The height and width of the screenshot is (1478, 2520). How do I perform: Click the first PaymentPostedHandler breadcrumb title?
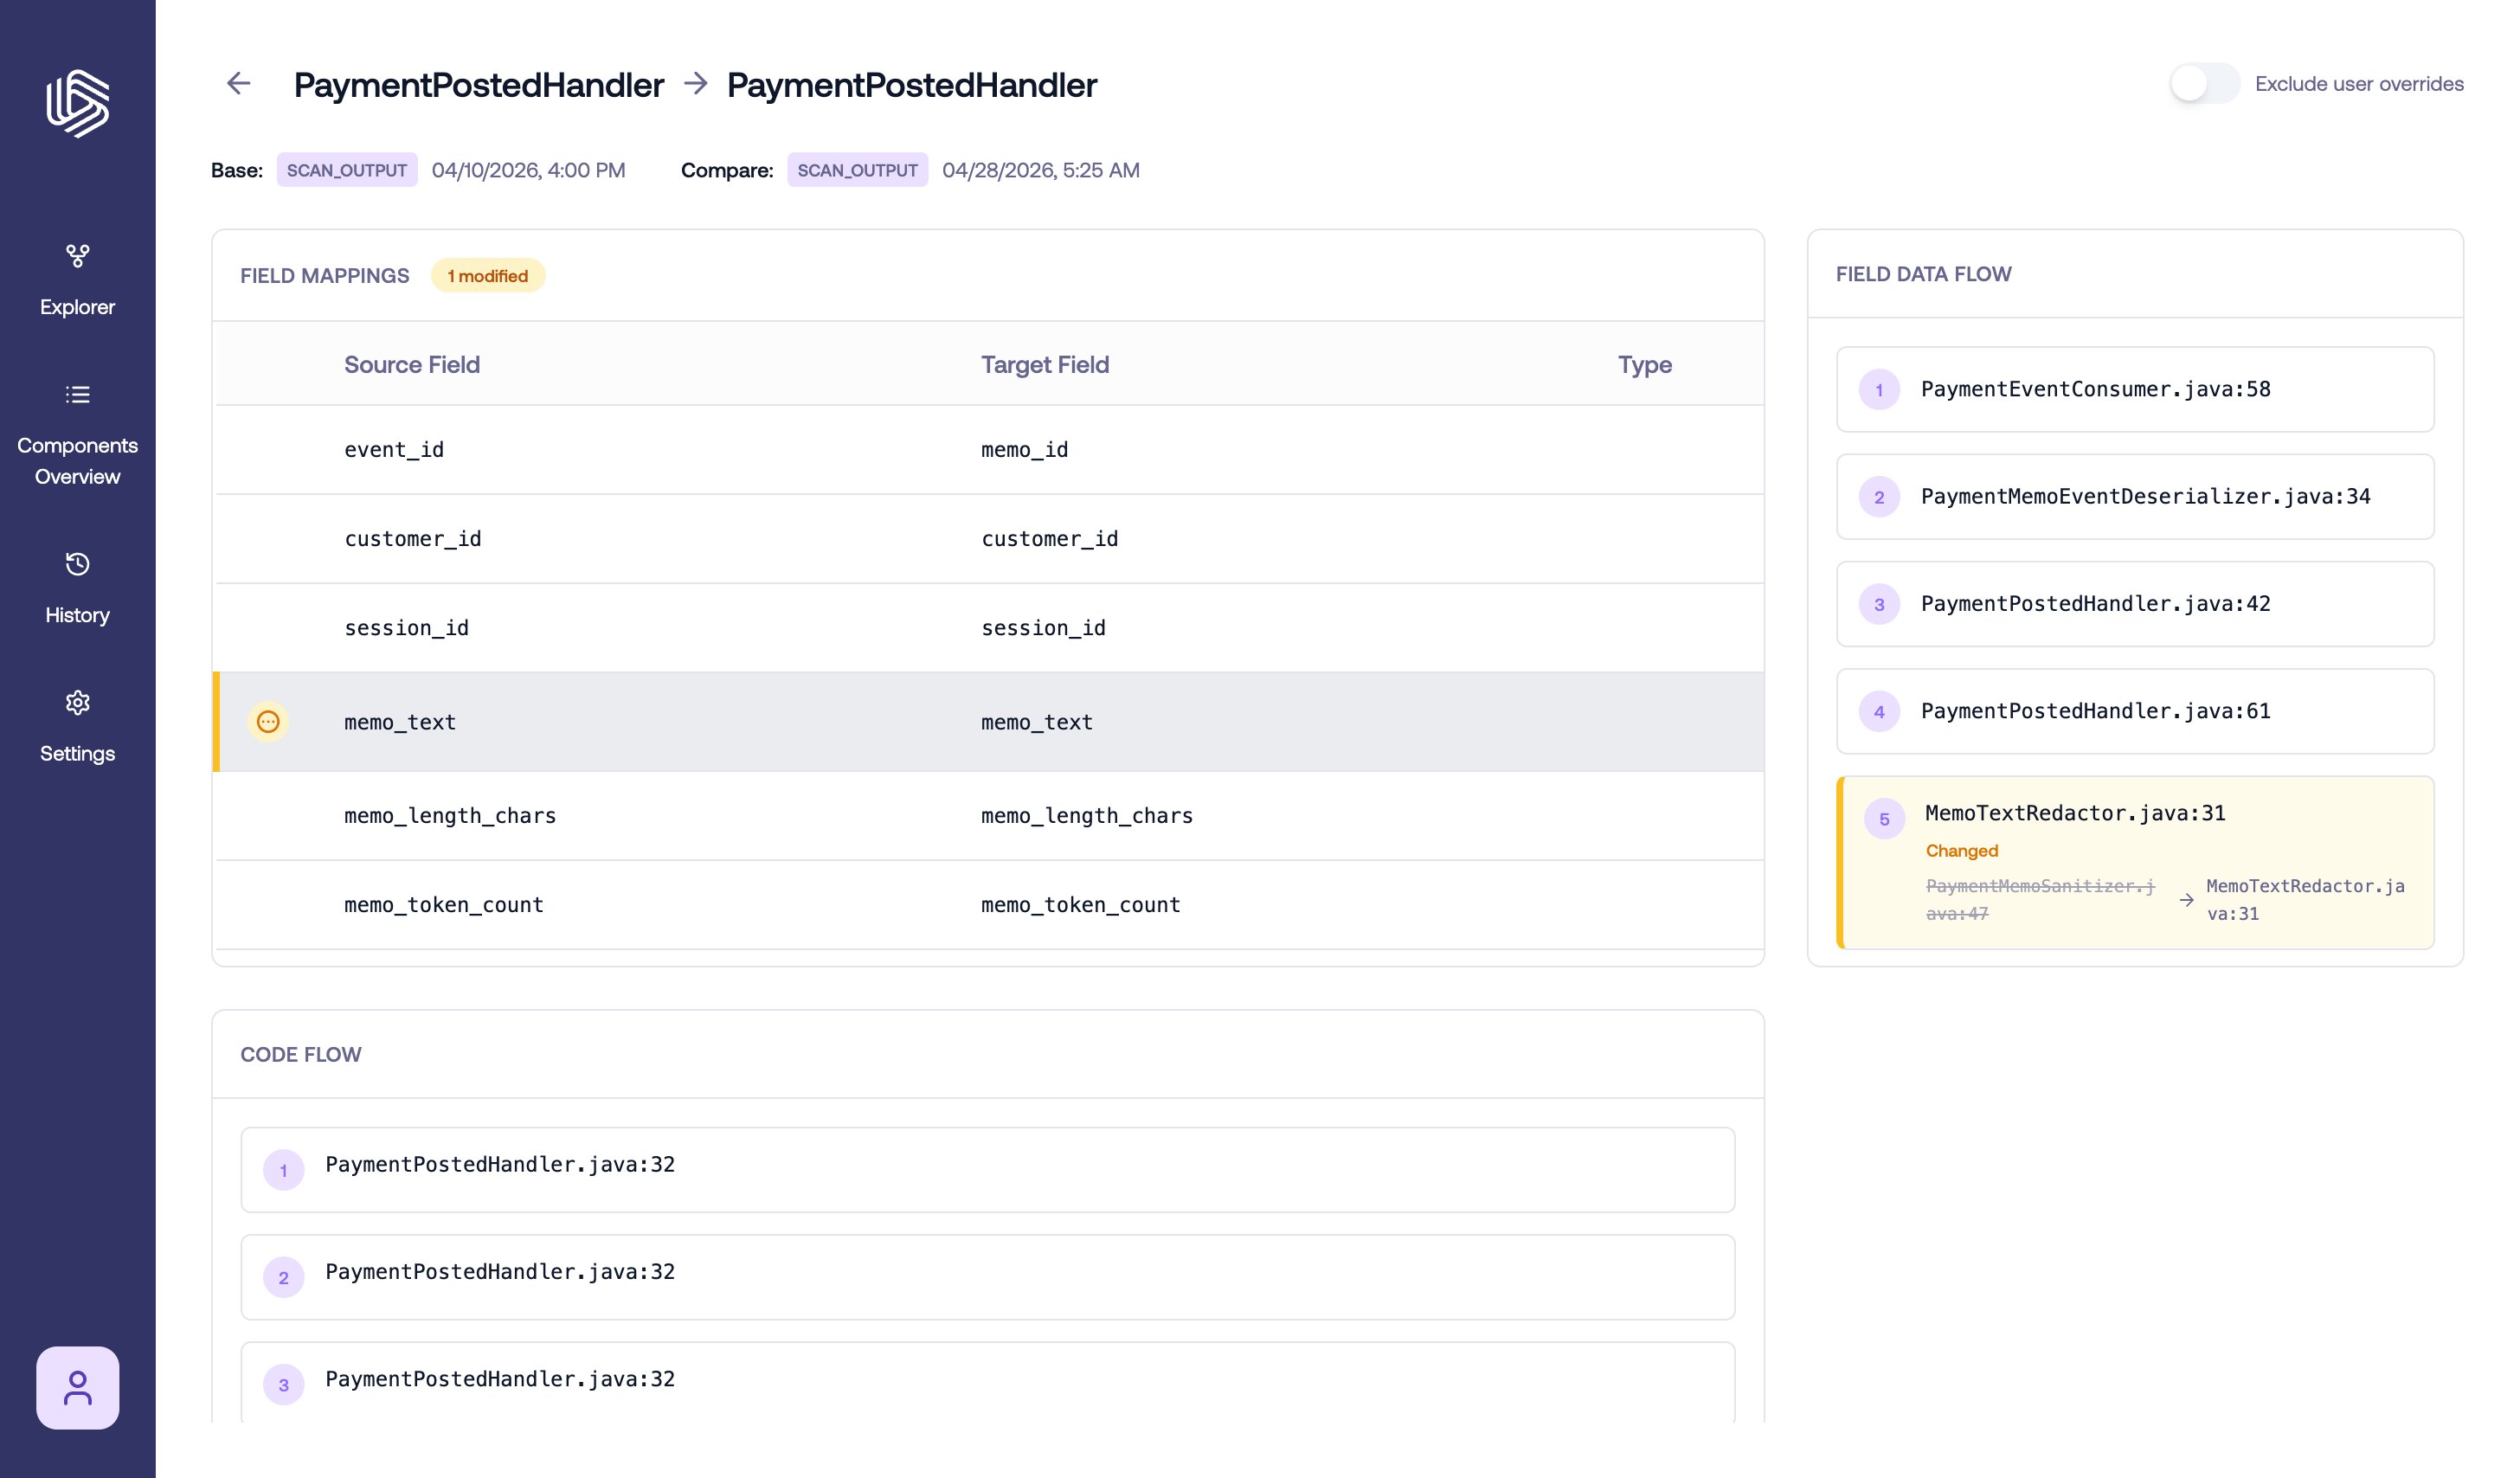coord(478,85)
